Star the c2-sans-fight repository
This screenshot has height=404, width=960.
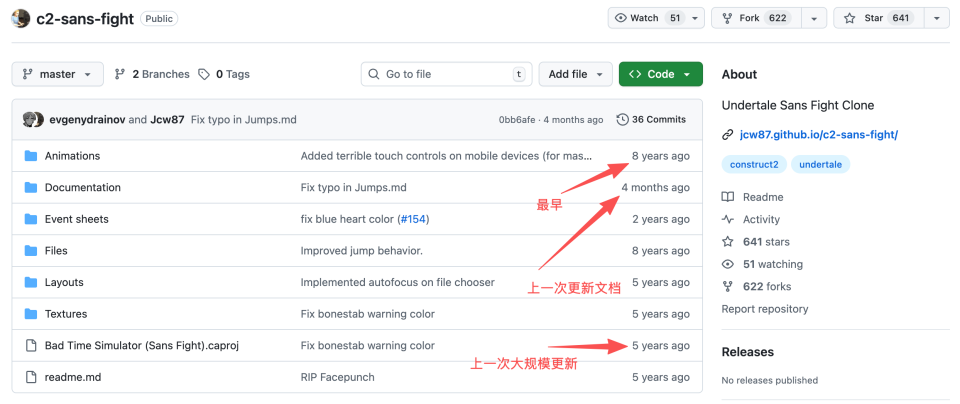coord(876,18)
